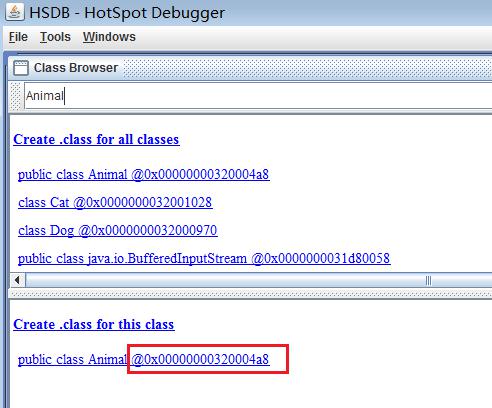Screen dimensions: 492x408
Task: Open java.io.BufferedInputStream class link
Action: tap(204, 258)
